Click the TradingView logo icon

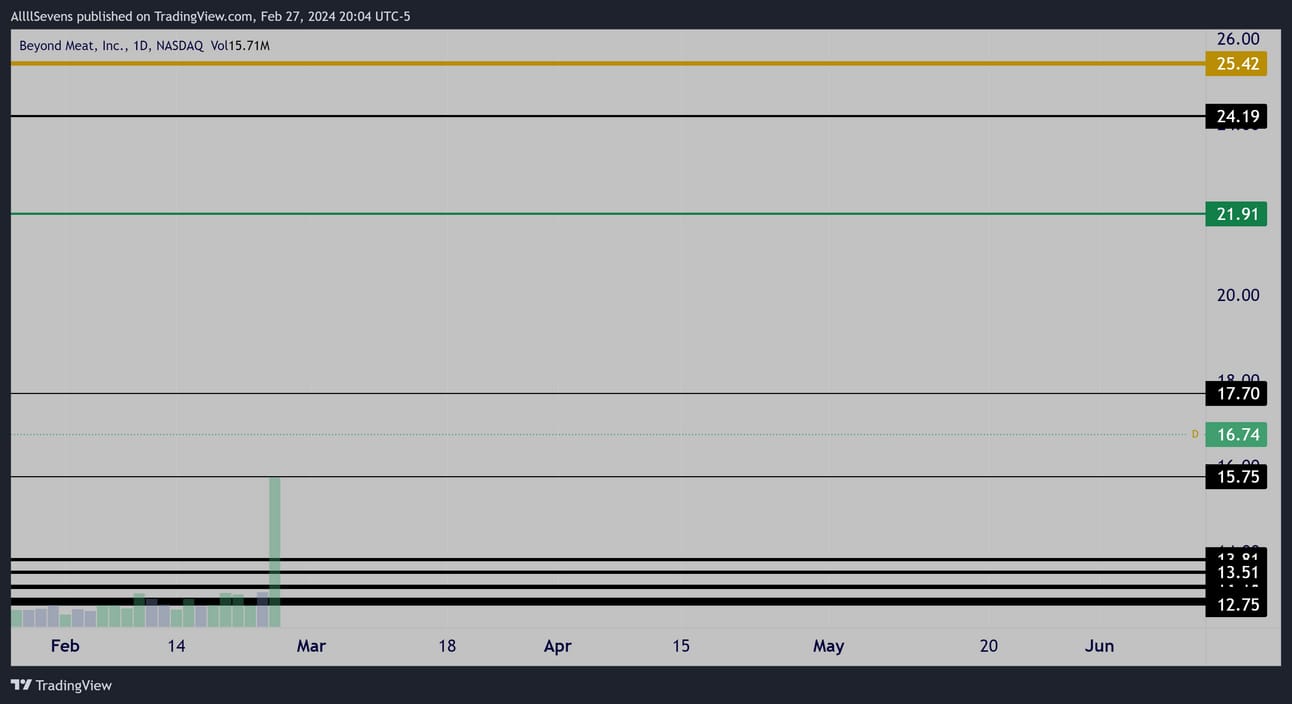click(x=20, y=685)
